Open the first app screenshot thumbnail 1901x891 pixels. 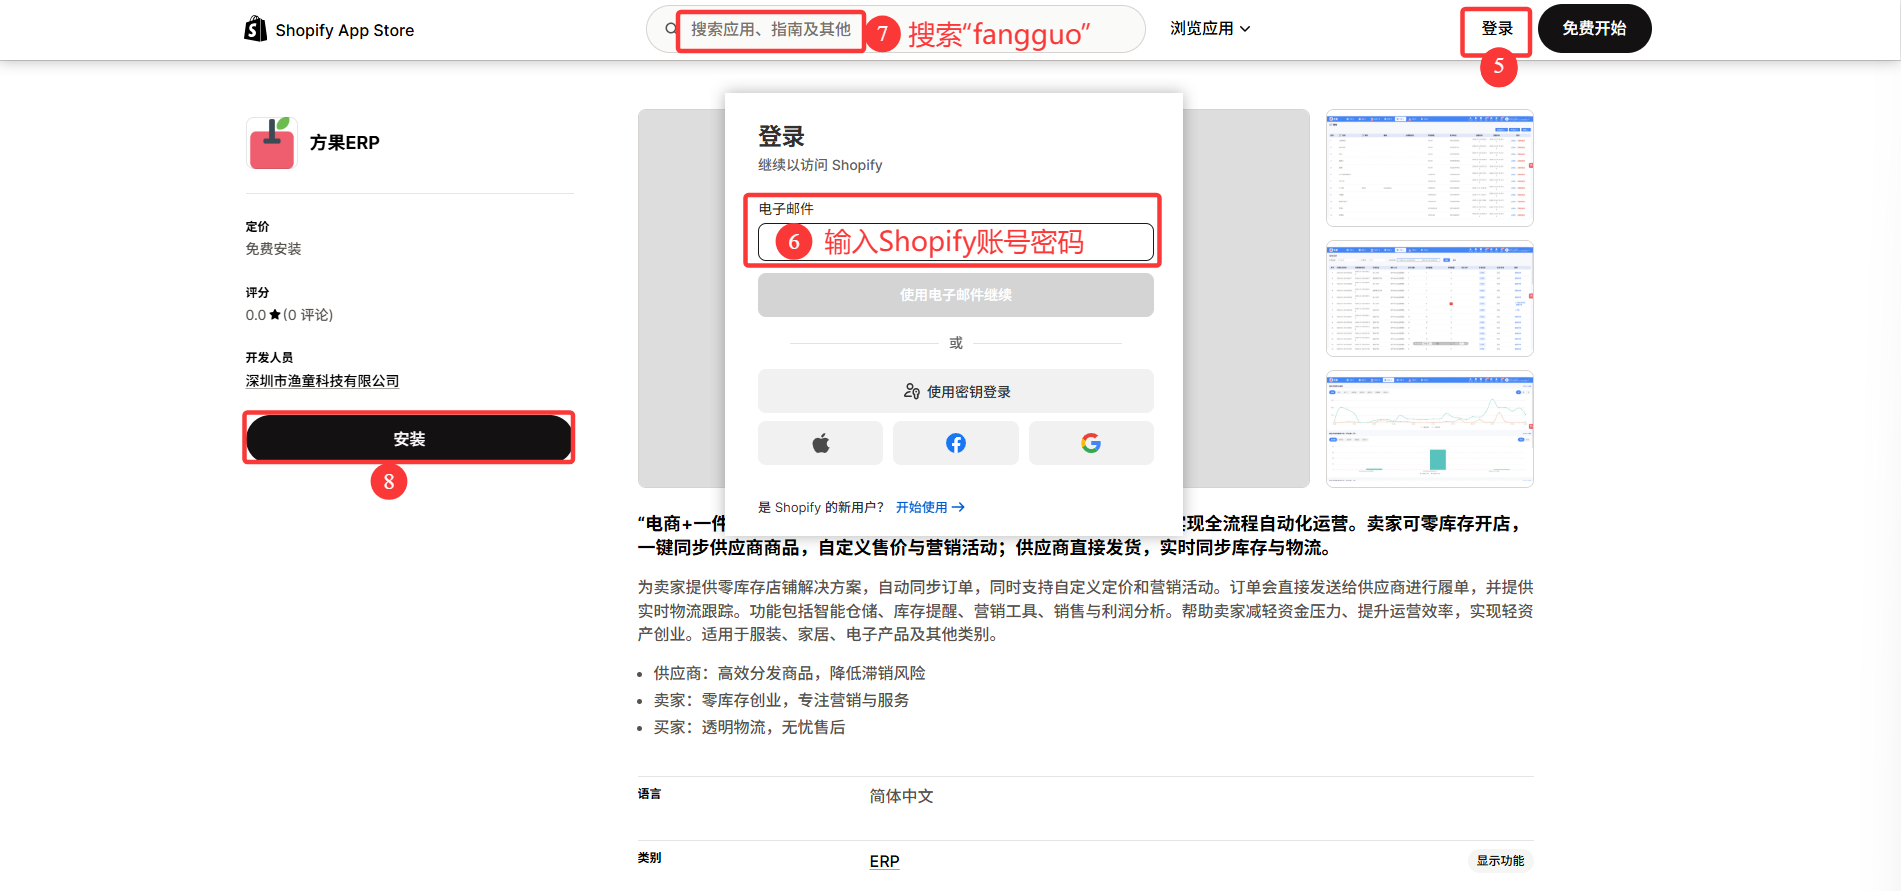(1429, 168)
